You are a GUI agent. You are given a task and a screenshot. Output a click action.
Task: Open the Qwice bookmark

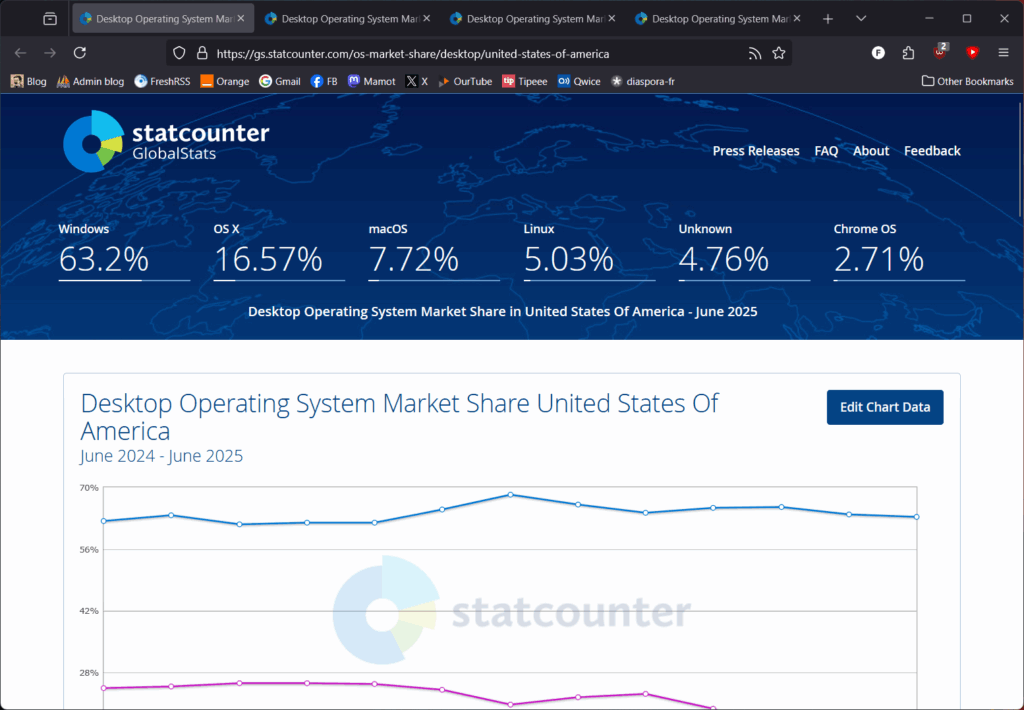[579, 82]
